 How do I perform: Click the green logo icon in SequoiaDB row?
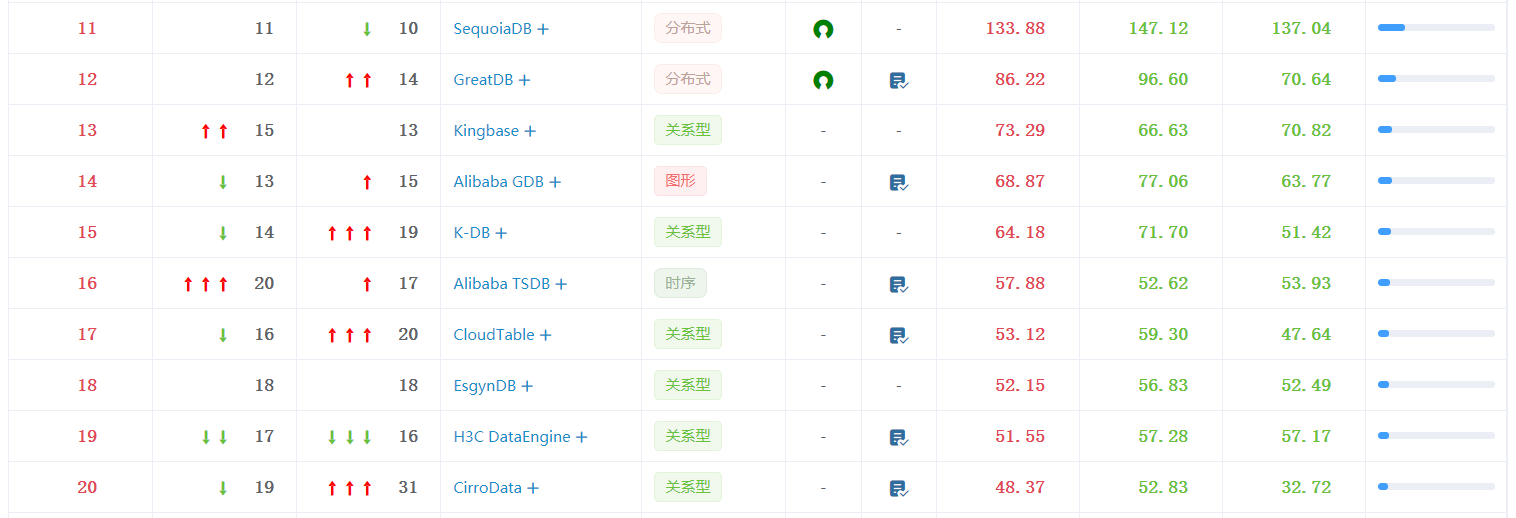[823, 29]
